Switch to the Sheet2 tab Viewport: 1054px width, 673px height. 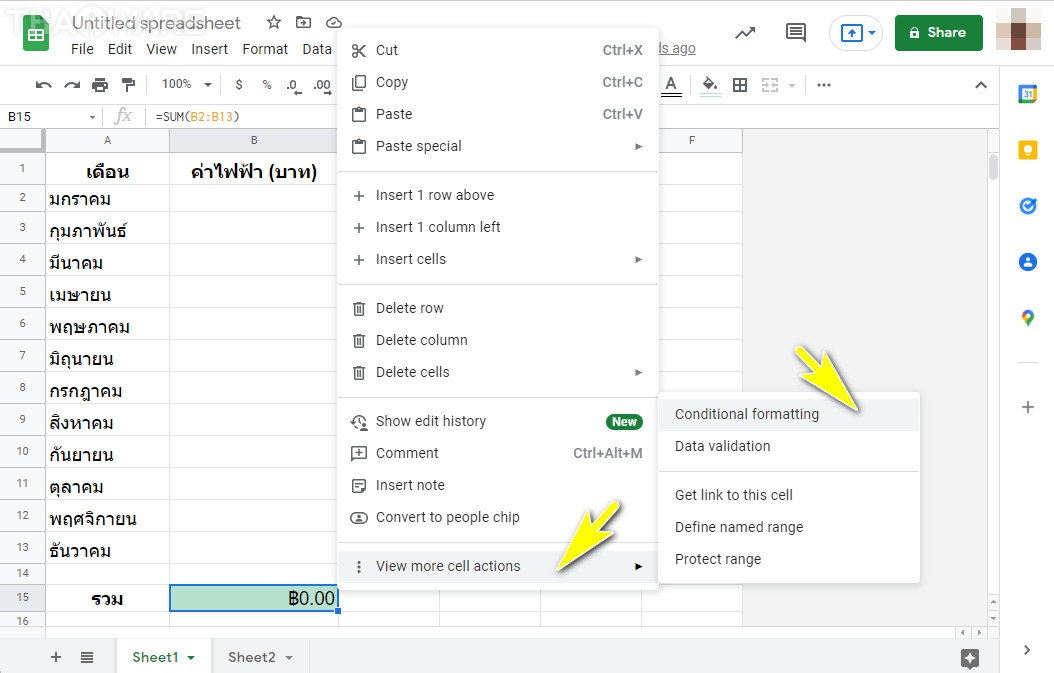(251, 657)
